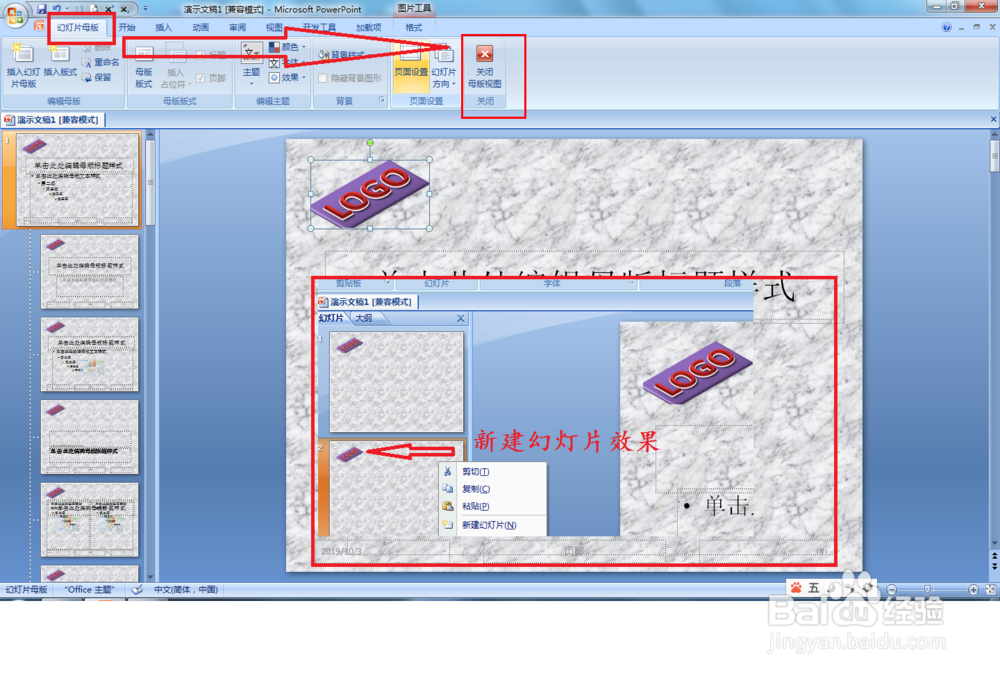
Task: Select 演示文稿1 document tab
Action: [52, 119]
